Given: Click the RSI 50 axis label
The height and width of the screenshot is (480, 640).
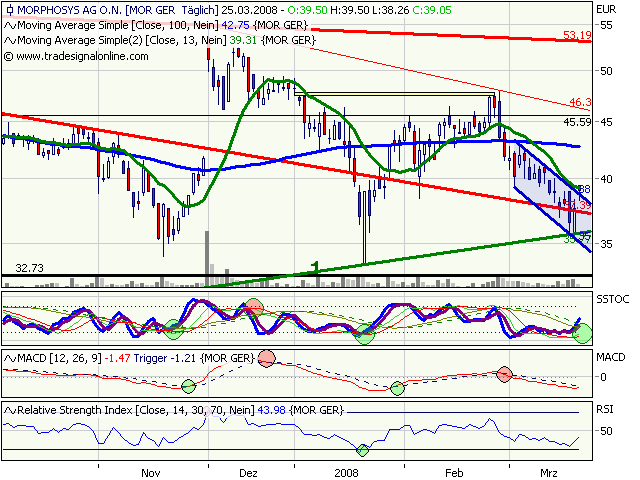Looking at the screenshot, I should point(606,431).
